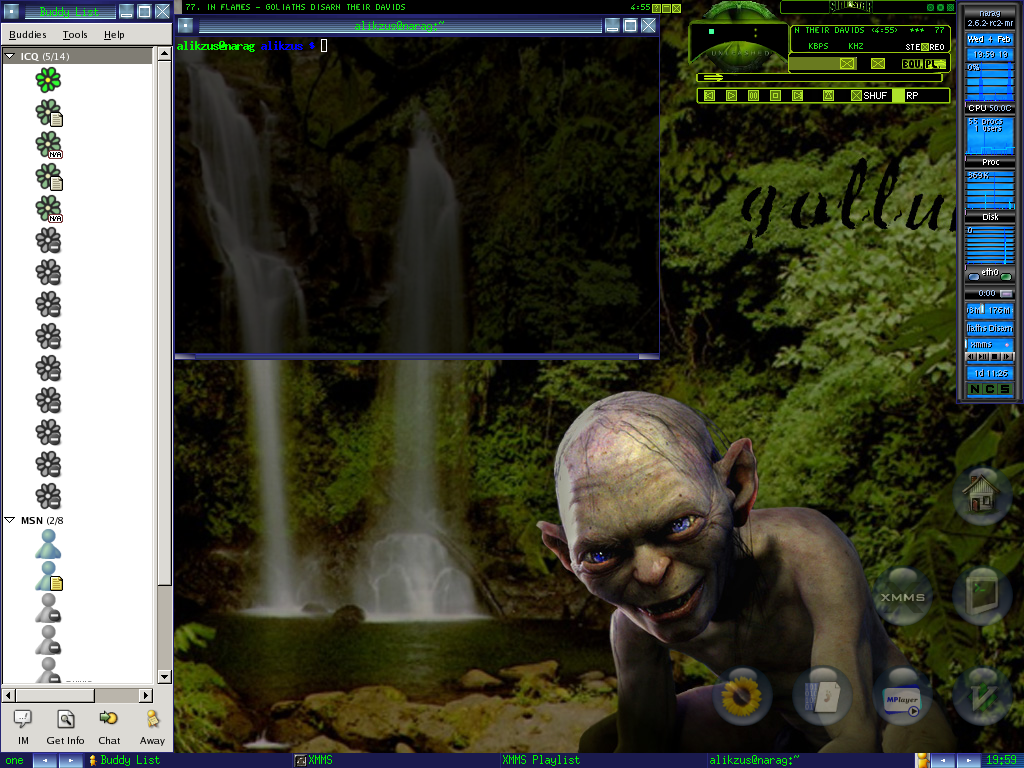Click the XMMS song position seek bar
The width and height of the screenshot is (1024, 768).
point(822,77)
